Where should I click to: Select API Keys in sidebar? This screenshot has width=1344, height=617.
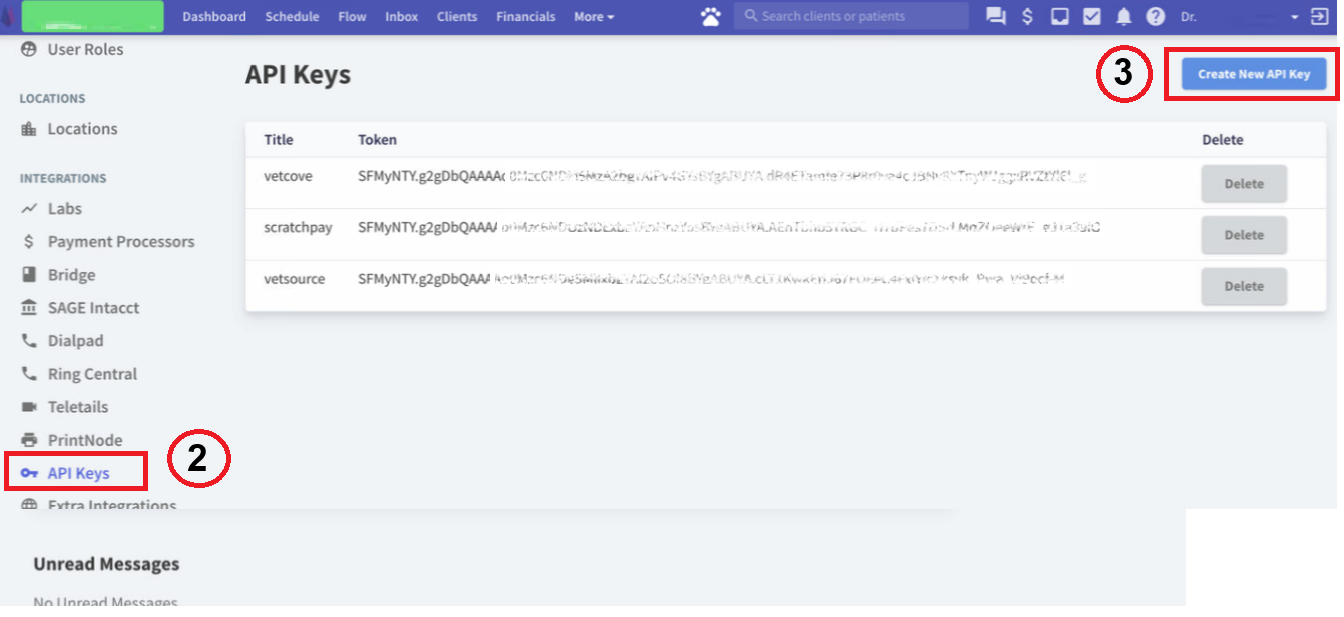tap(78, 473)
